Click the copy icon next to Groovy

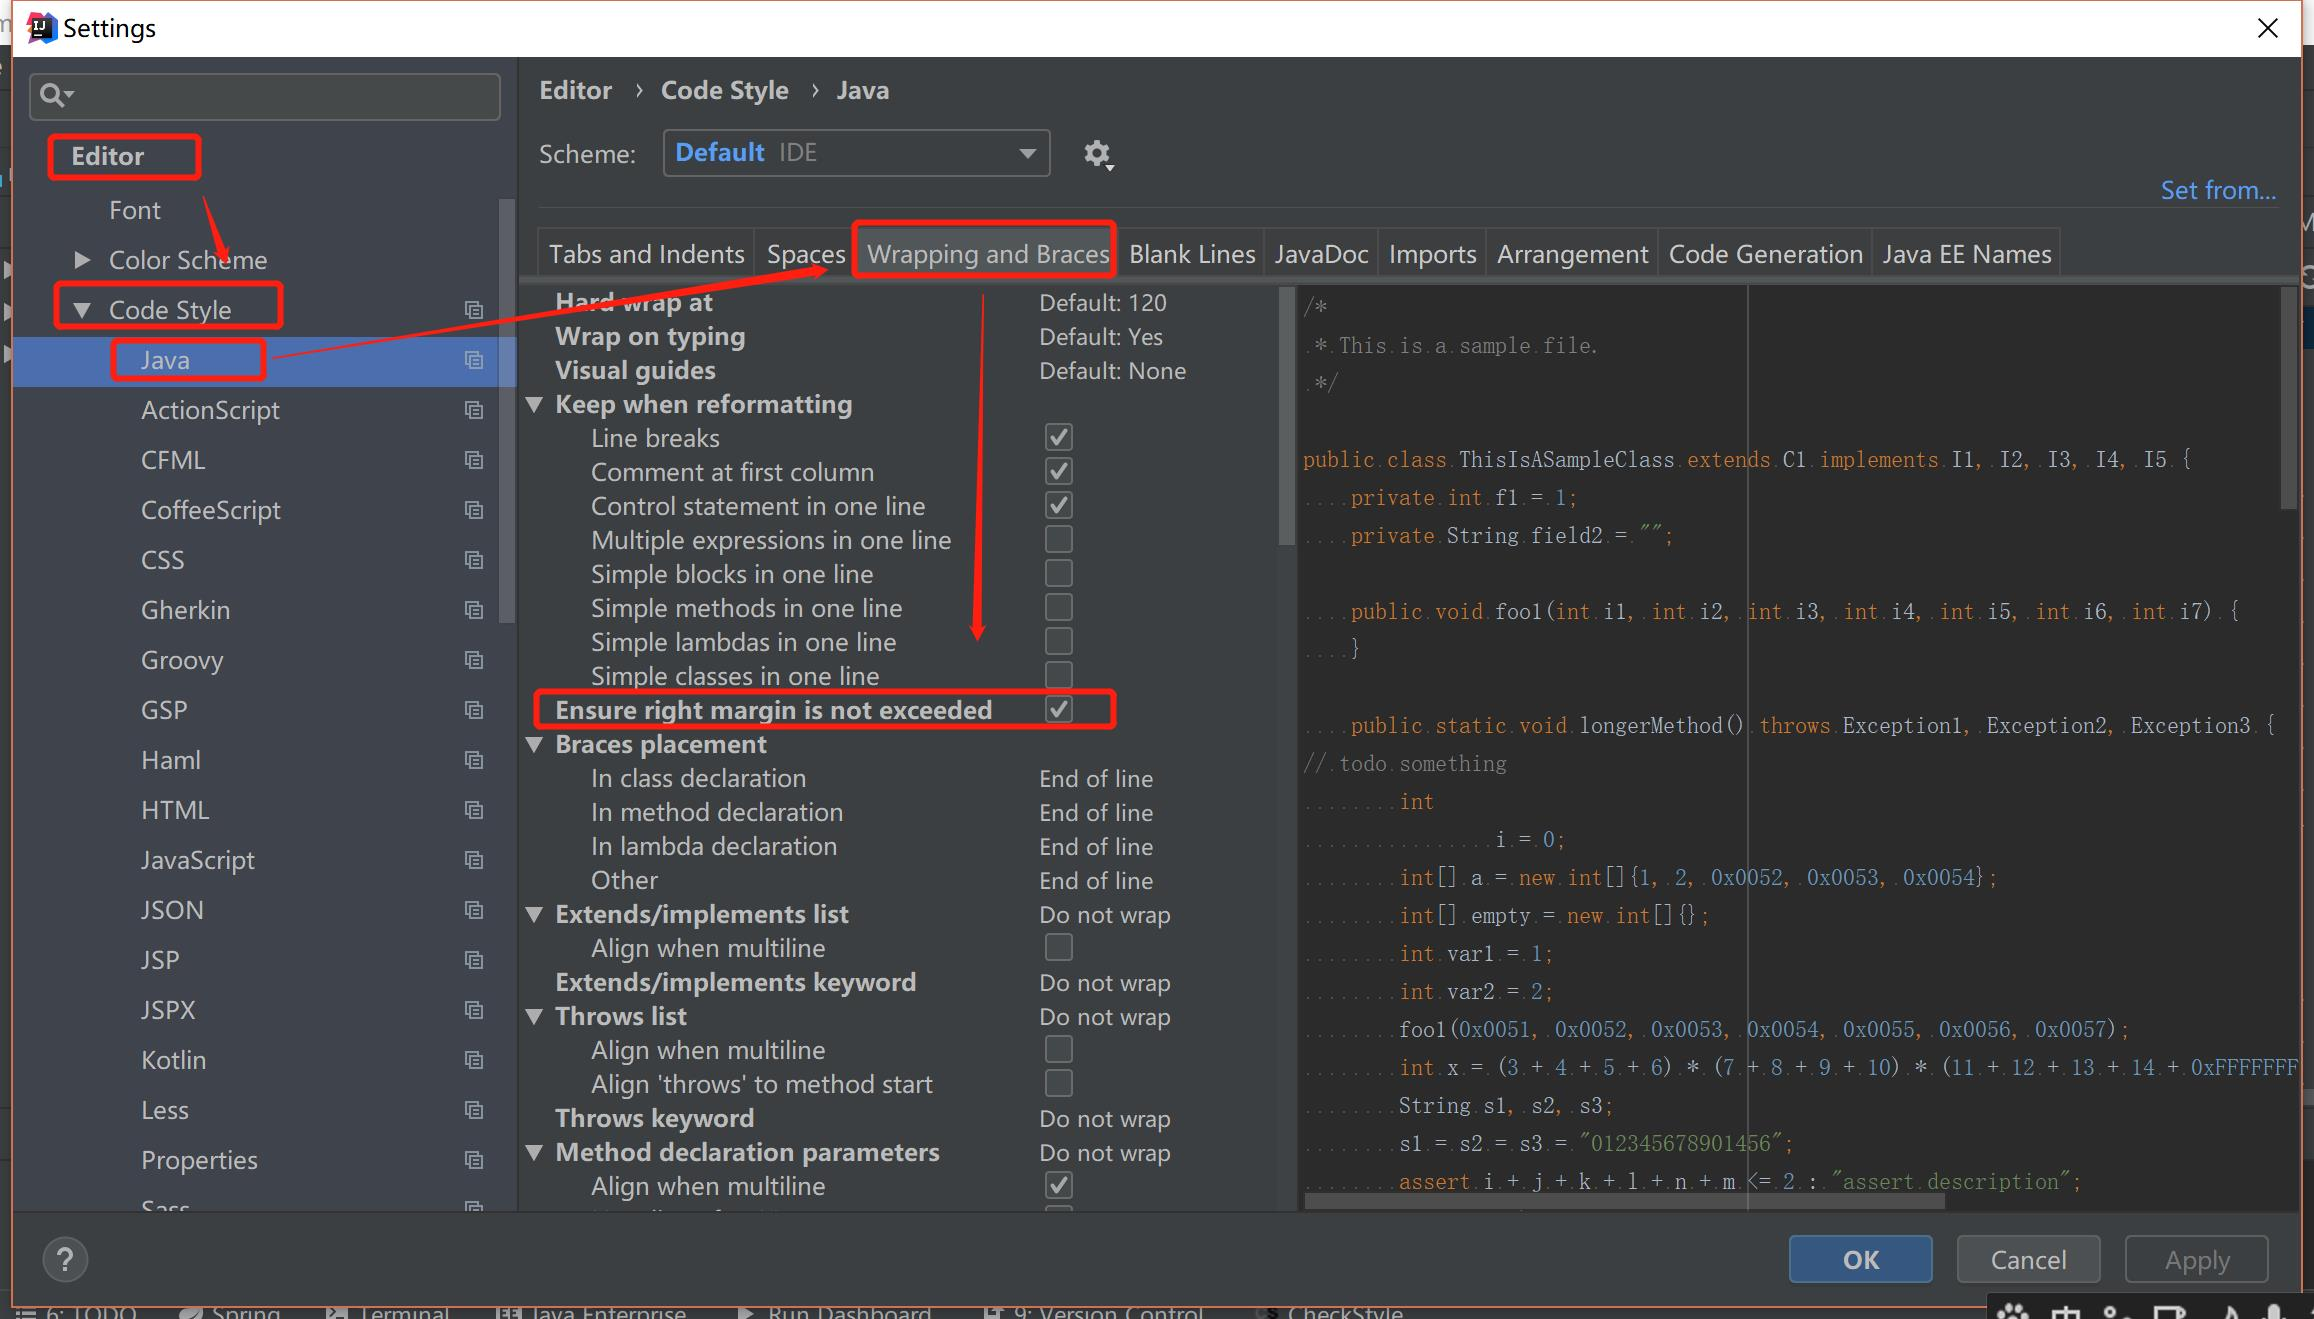(x=474, y=660)
